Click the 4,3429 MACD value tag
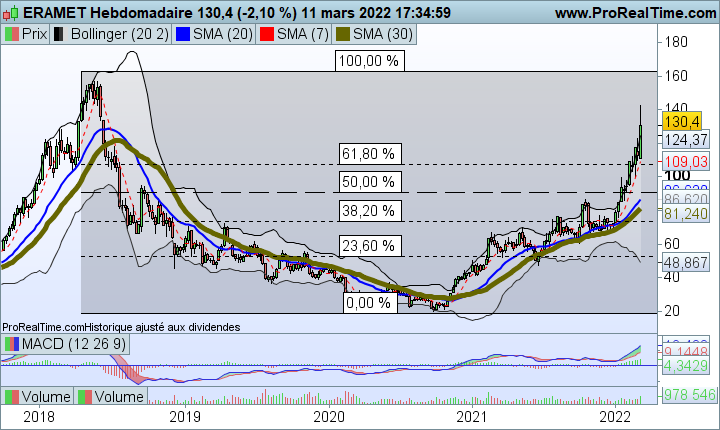Viewport: 720px width, 430px height. [686, 366]
